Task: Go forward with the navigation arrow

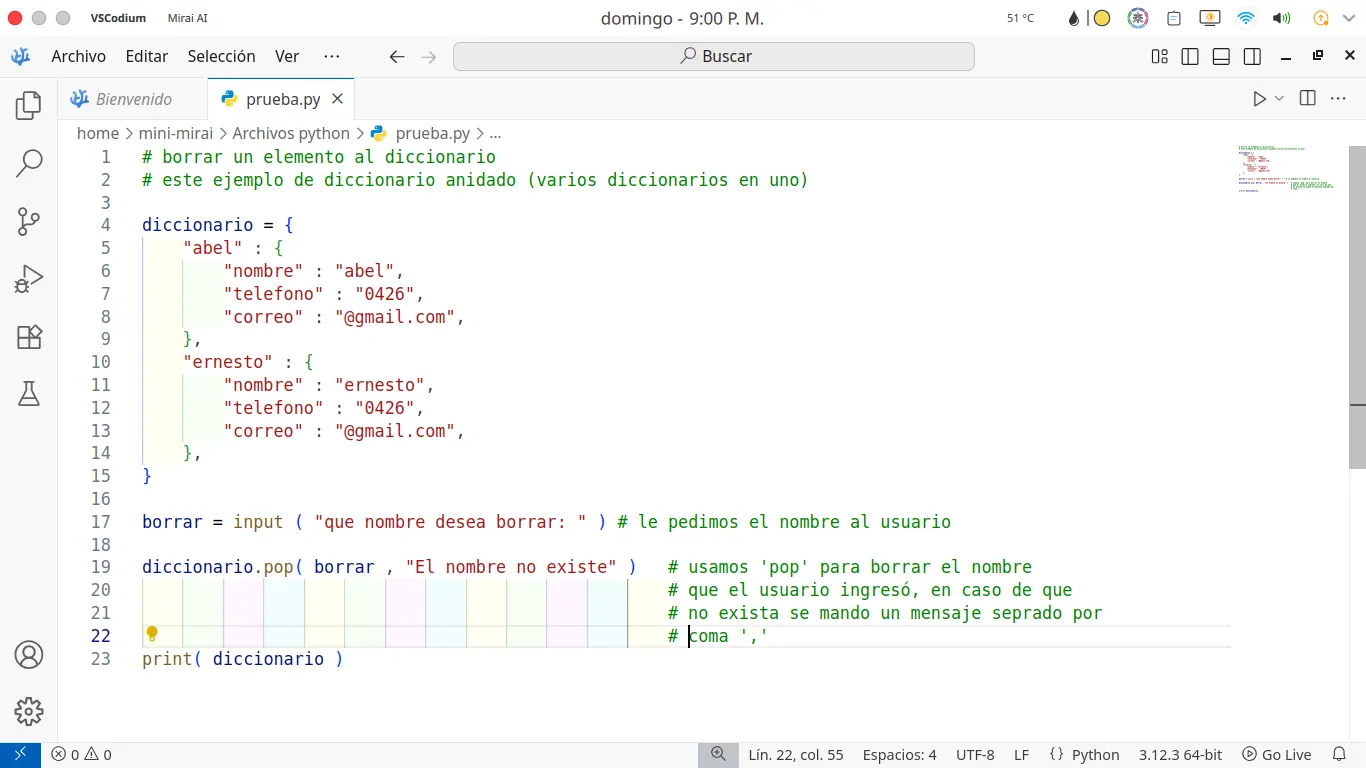Action: point(429,57)
